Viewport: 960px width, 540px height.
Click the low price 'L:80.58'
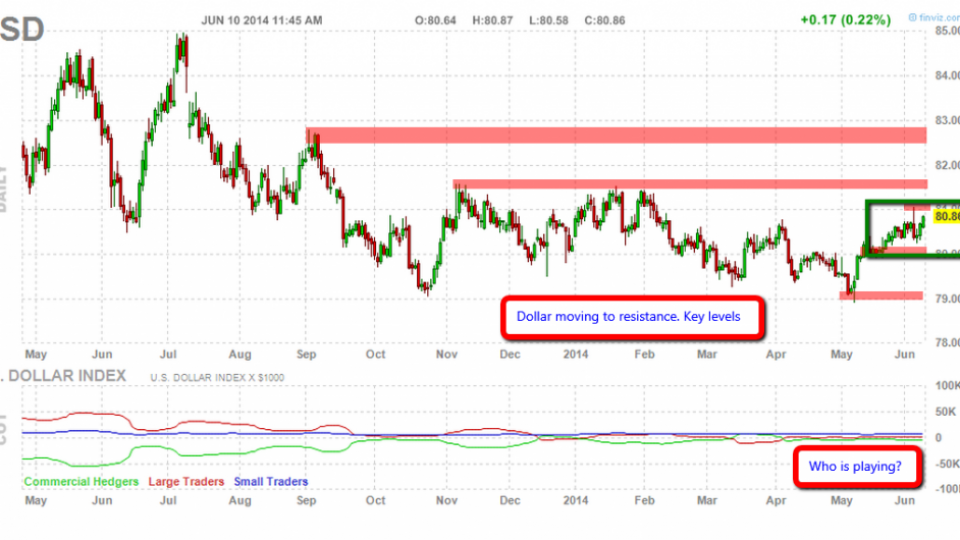coord(549,20)
